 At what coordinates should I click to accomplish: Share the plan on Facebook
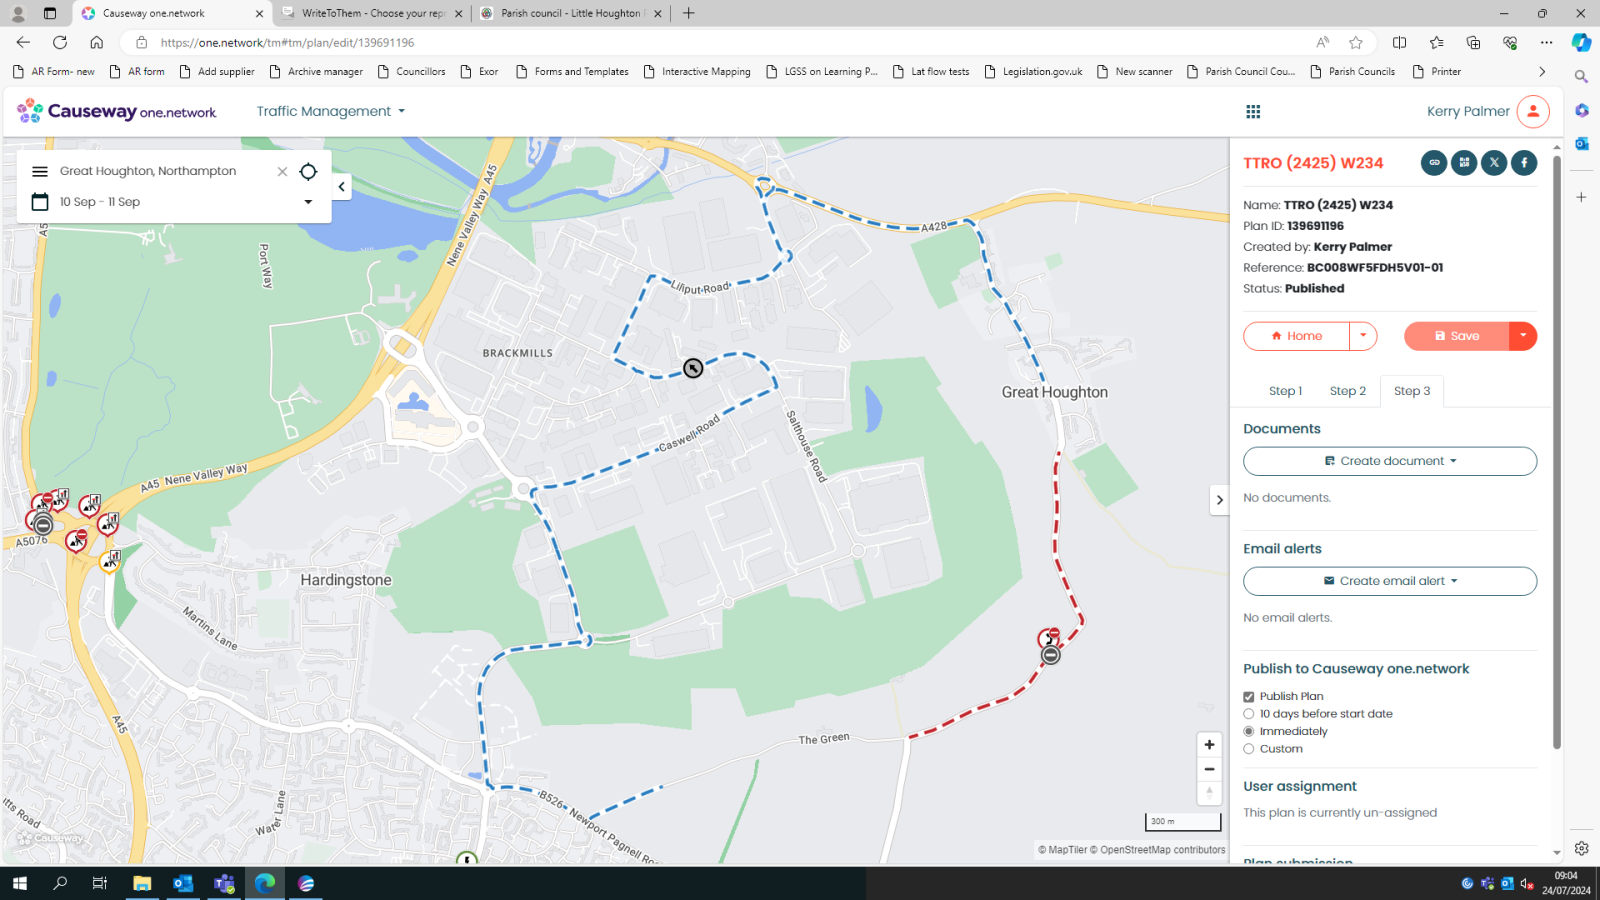[x=1524, y=163]
